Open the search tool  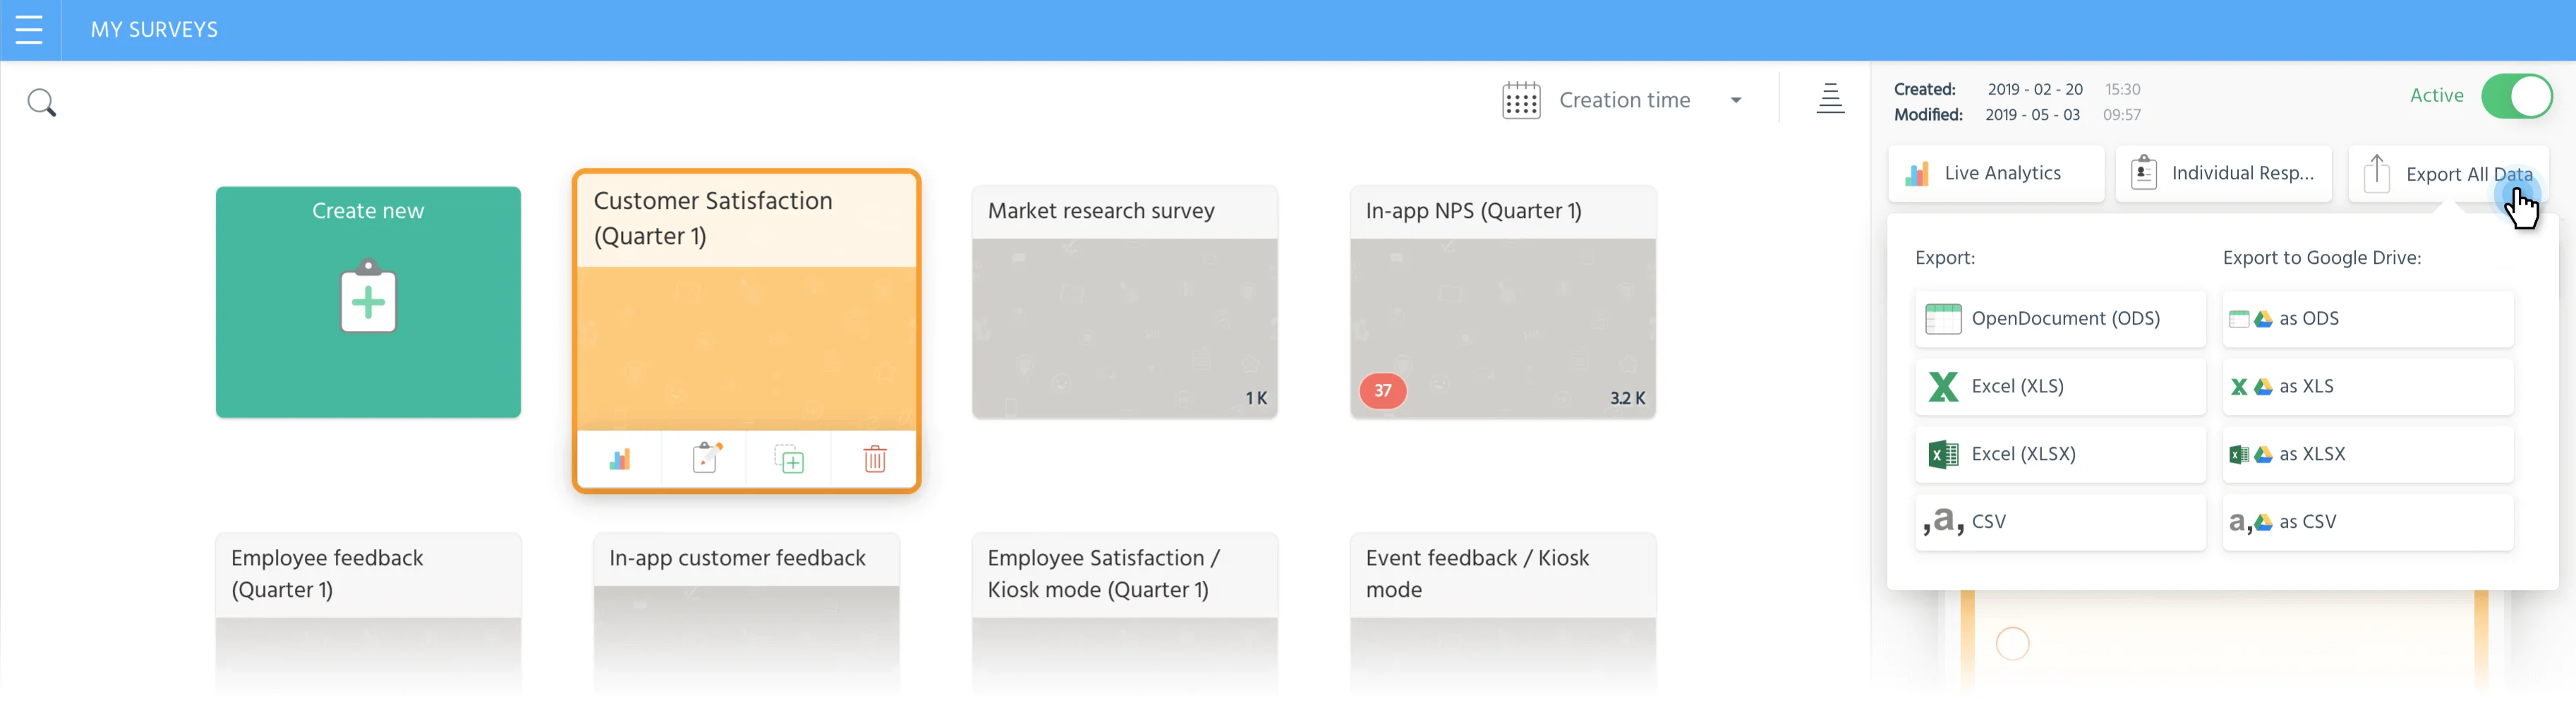coord(41,102)
